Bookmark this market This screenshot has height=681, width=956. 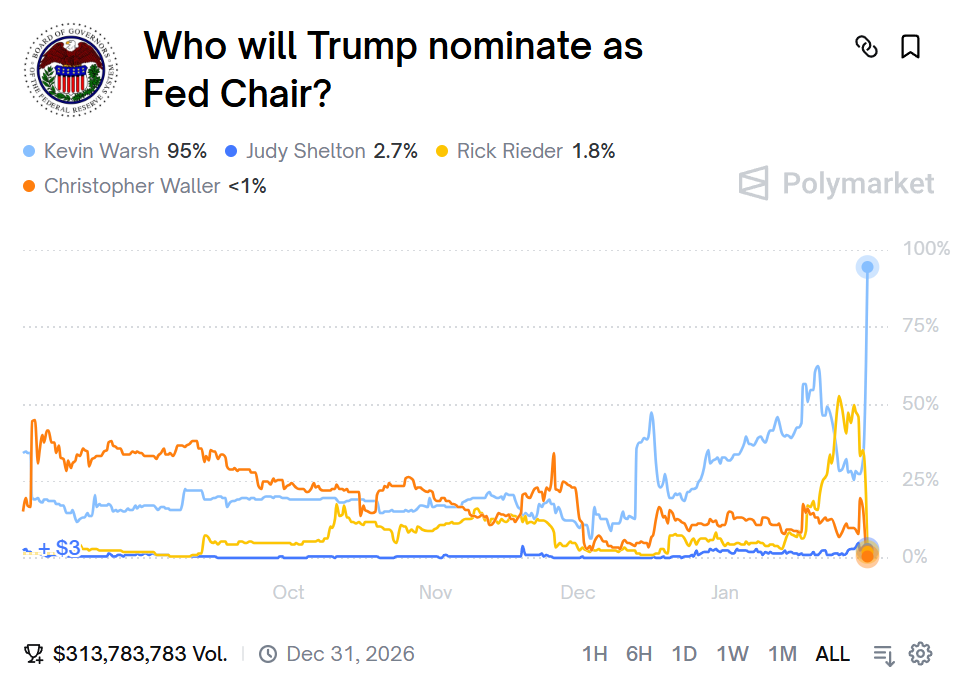tap(910, 46)
